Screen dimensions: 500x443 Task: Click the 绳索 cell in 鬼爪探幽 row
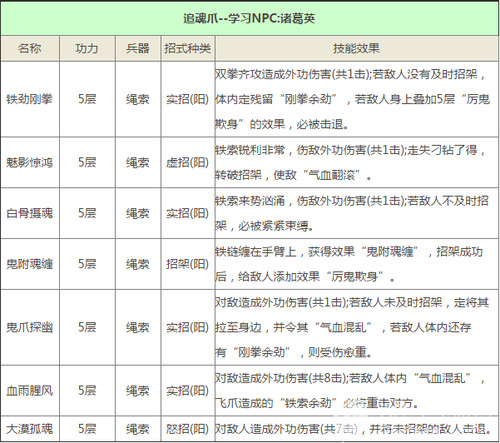(137, 327)
